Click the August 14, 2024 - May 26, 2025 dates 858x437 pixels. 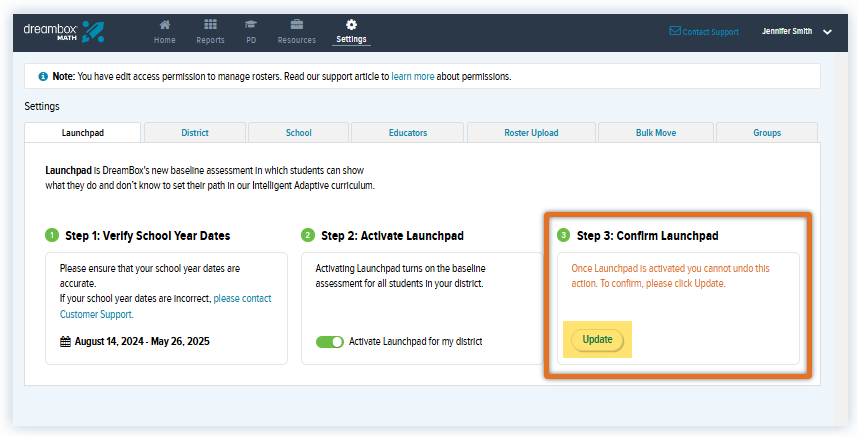point(142,342)
